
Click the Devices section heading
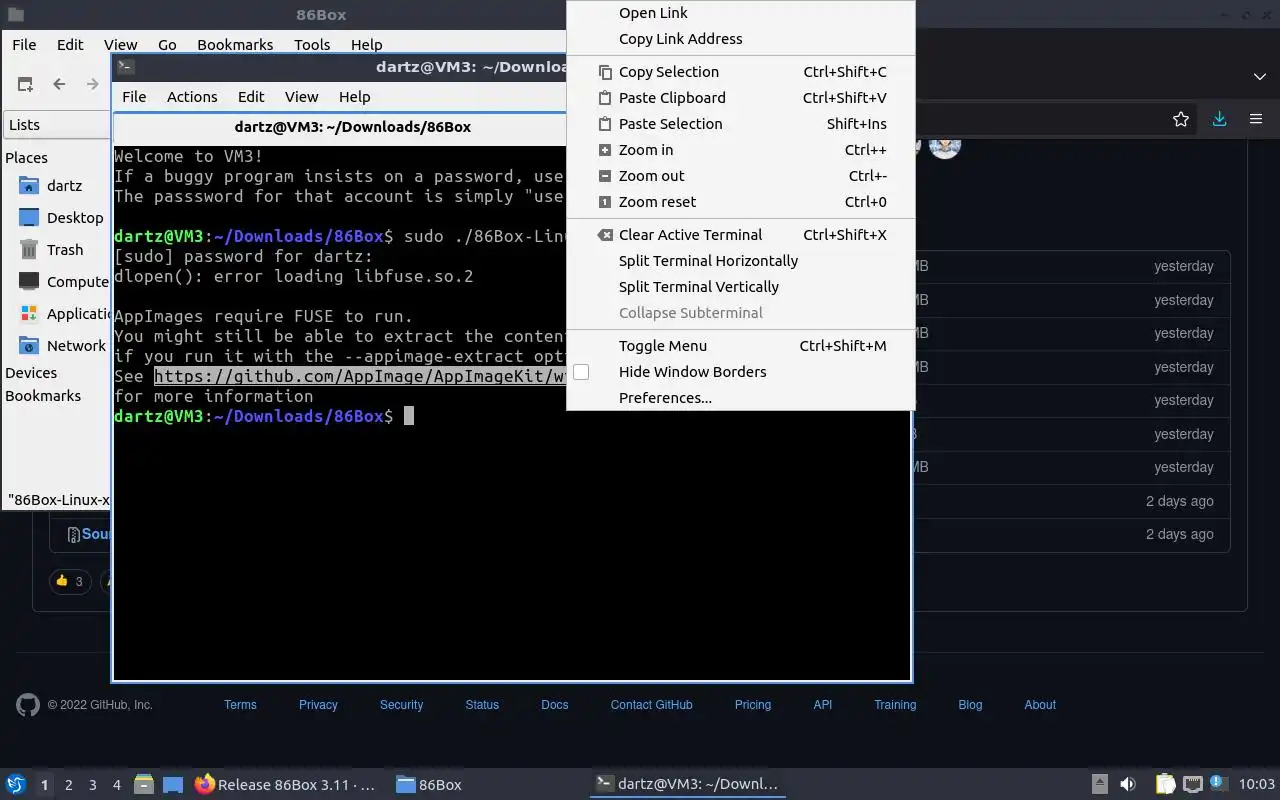[31, 373]
